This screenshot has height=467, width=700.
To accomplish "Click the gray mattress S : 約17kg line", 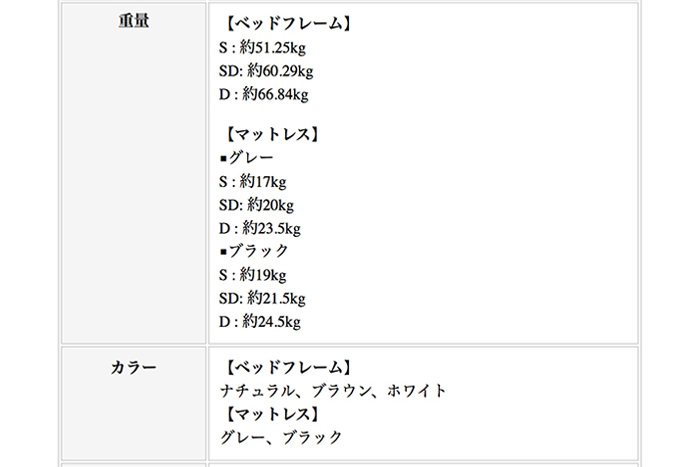I will (252, 181).
